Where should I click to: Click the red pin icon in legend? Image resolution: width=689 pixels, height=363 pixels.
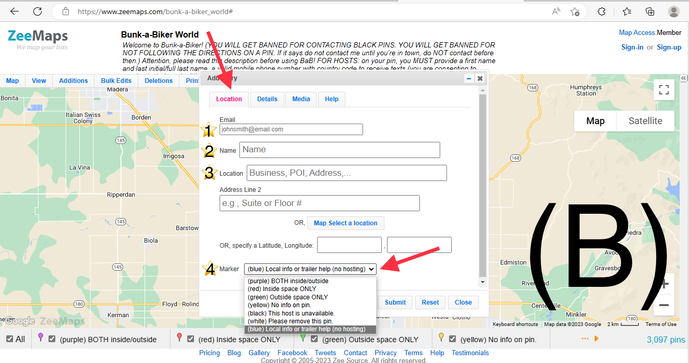[x=179, y=338]
